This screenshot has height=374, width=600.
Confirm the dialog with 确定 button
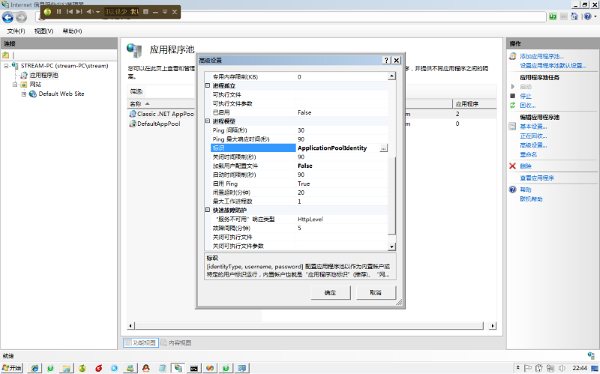pos(330,292)
